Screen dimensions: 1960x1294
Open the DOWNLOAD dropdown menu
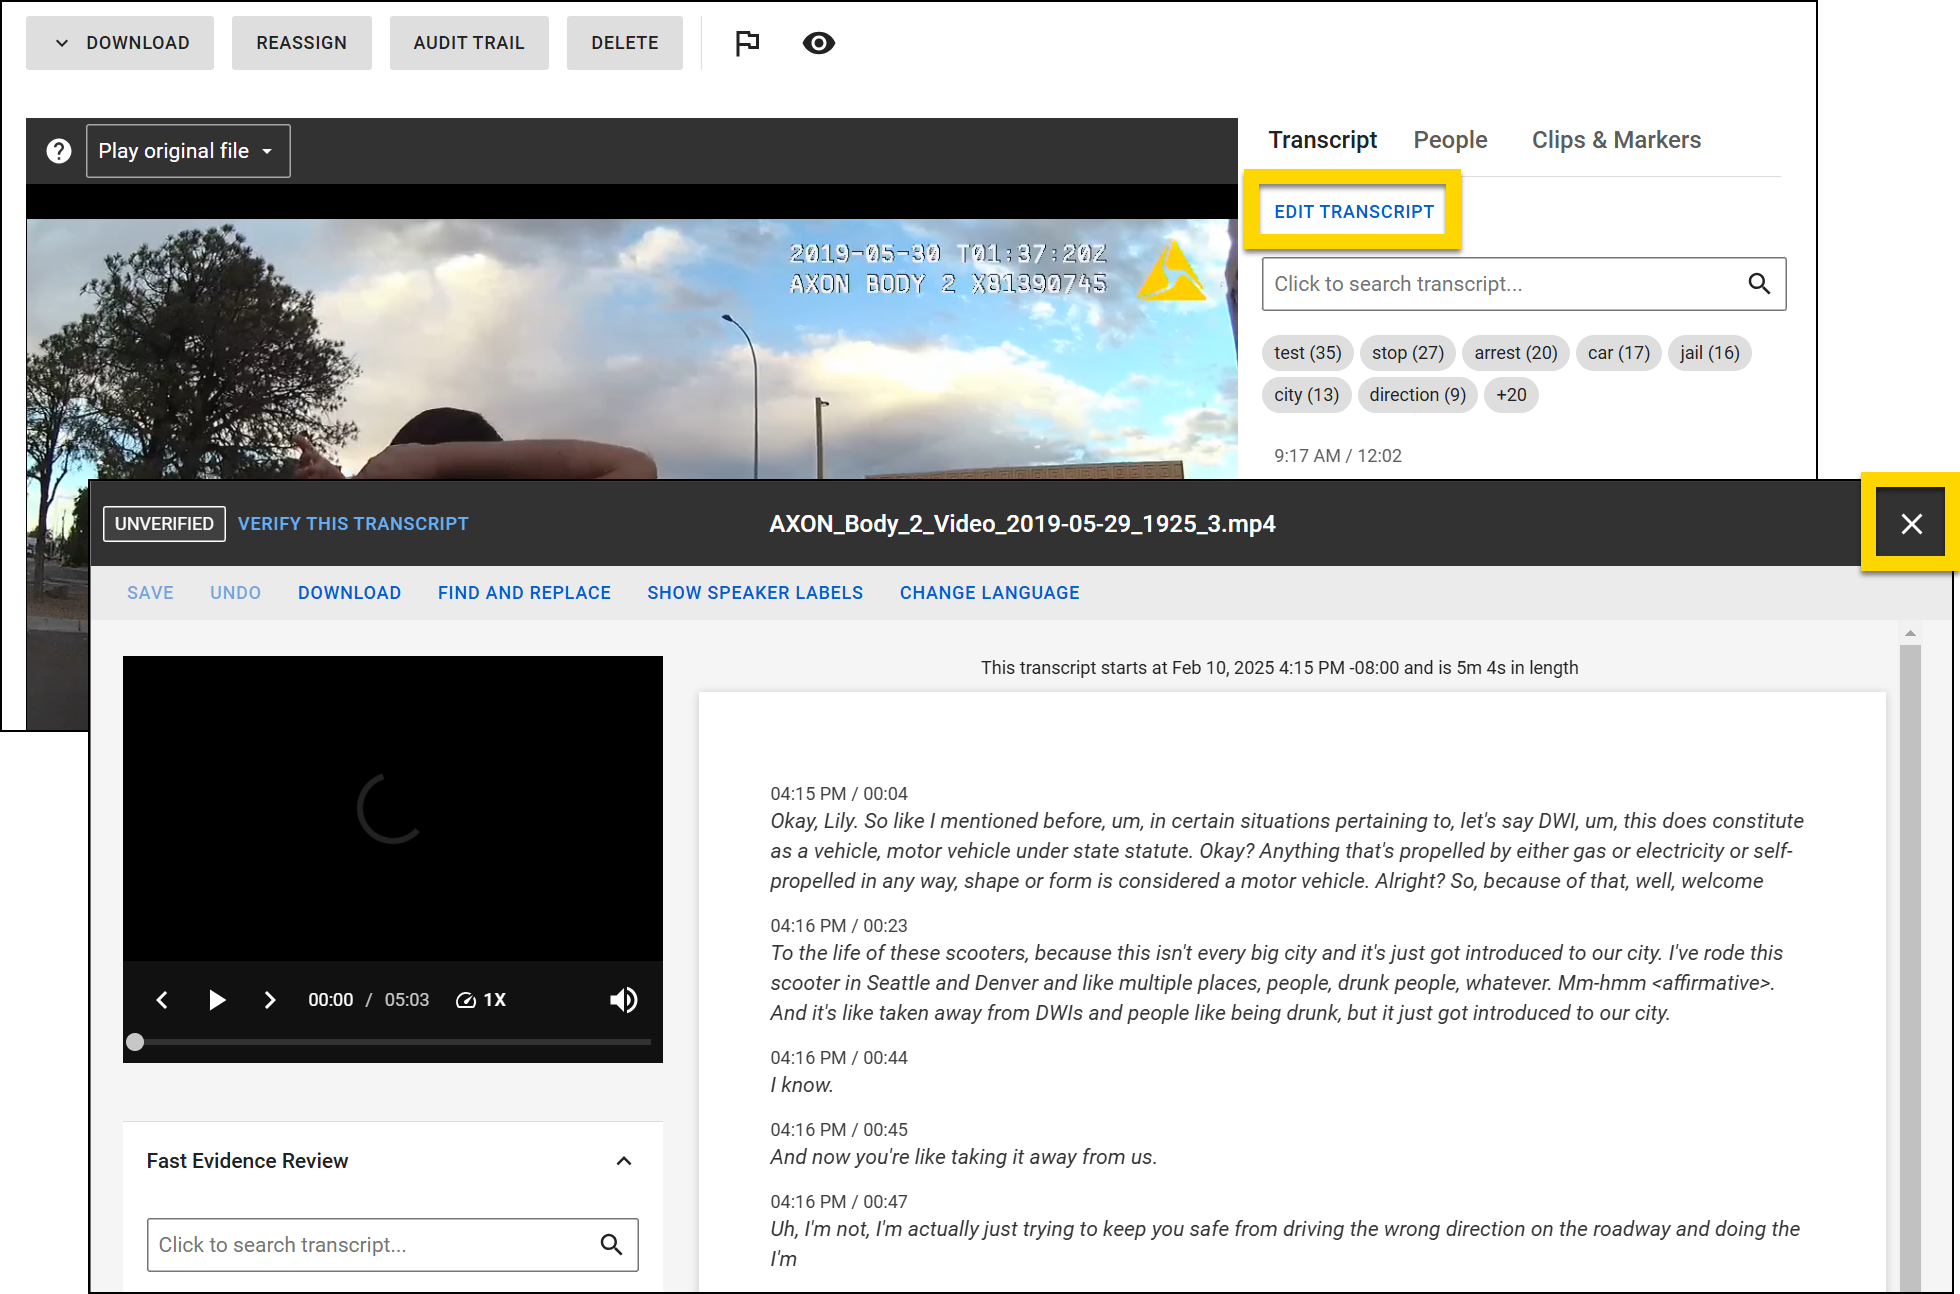click(x=119, y=43)
